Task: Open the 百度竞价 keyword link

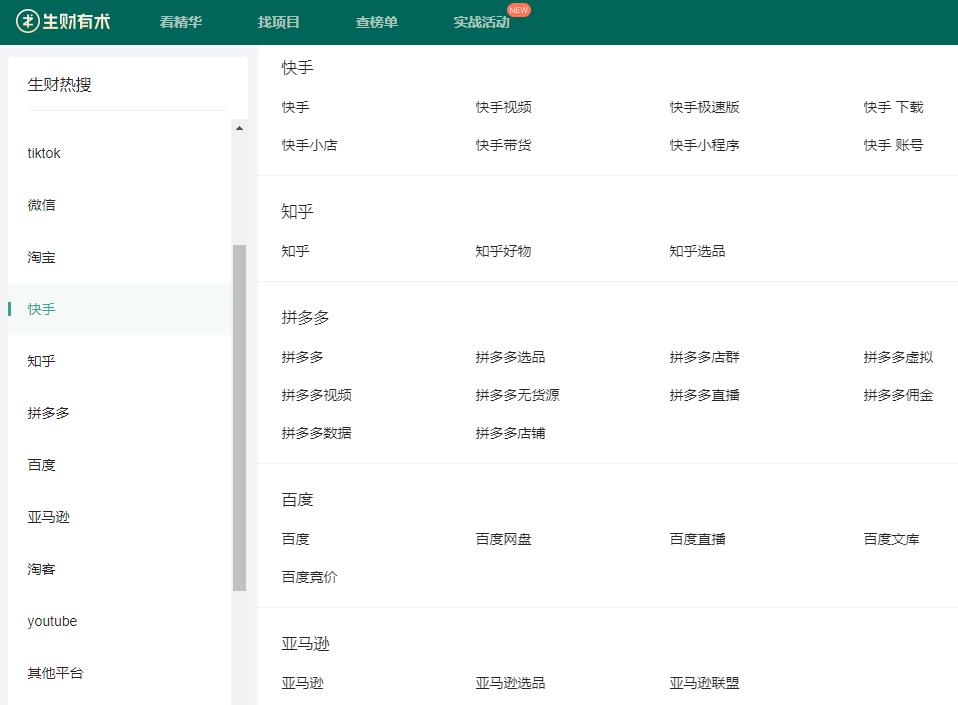Action: click(x=309, y=577)
